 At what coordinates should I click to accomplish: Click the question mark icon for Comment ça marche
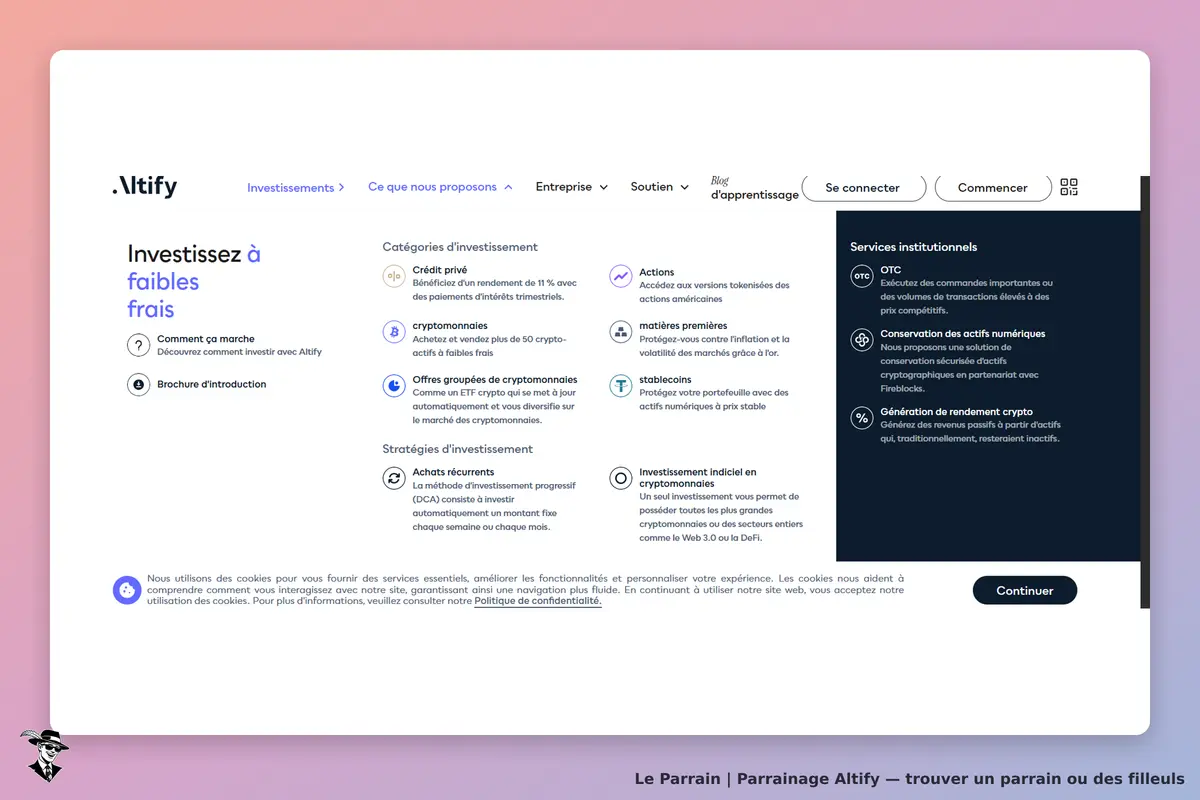tap(138, 345)
